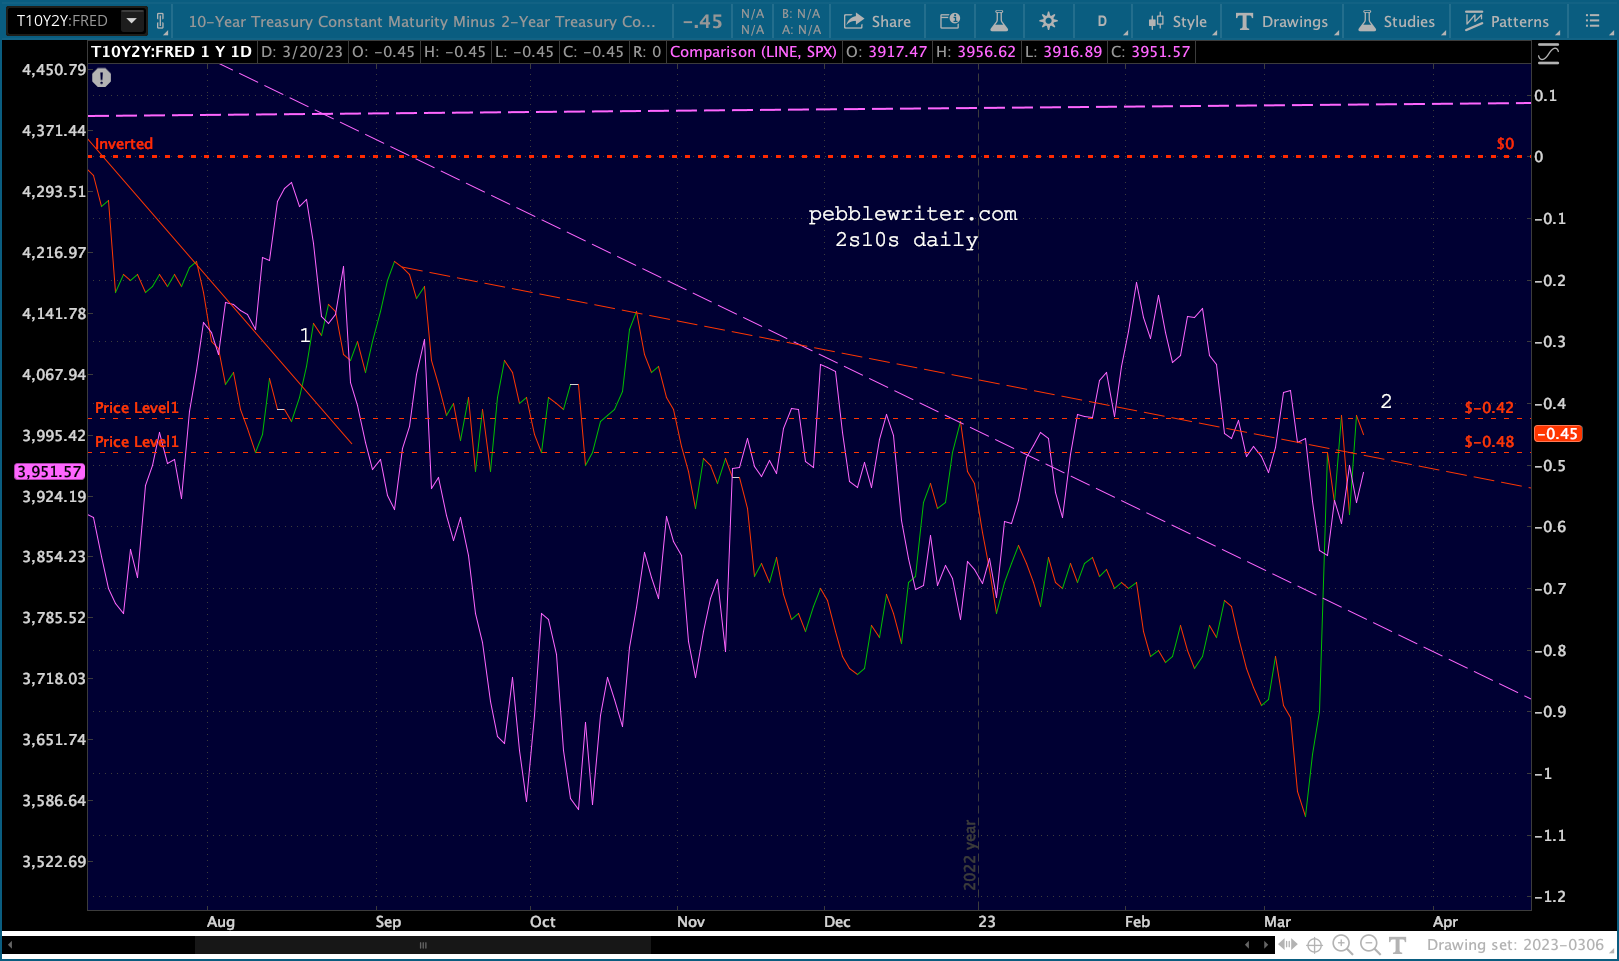The width and height of the screenshot is (1619, 961).
Task: Click the Share button
Action: 877,21
